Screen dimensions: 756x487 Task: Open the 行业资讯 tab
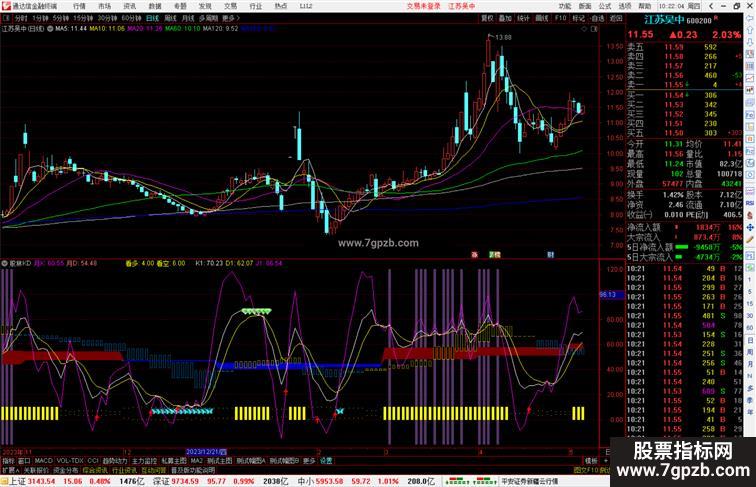124,470
